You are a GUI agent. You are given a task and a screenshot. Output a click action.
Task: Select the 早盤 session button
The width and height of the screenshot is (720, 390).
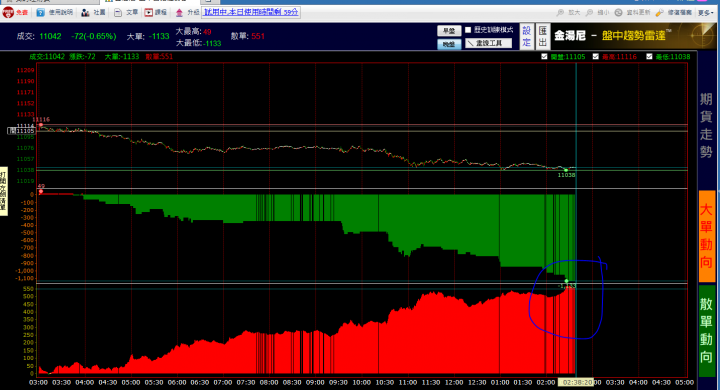click(x=449, y=31)
